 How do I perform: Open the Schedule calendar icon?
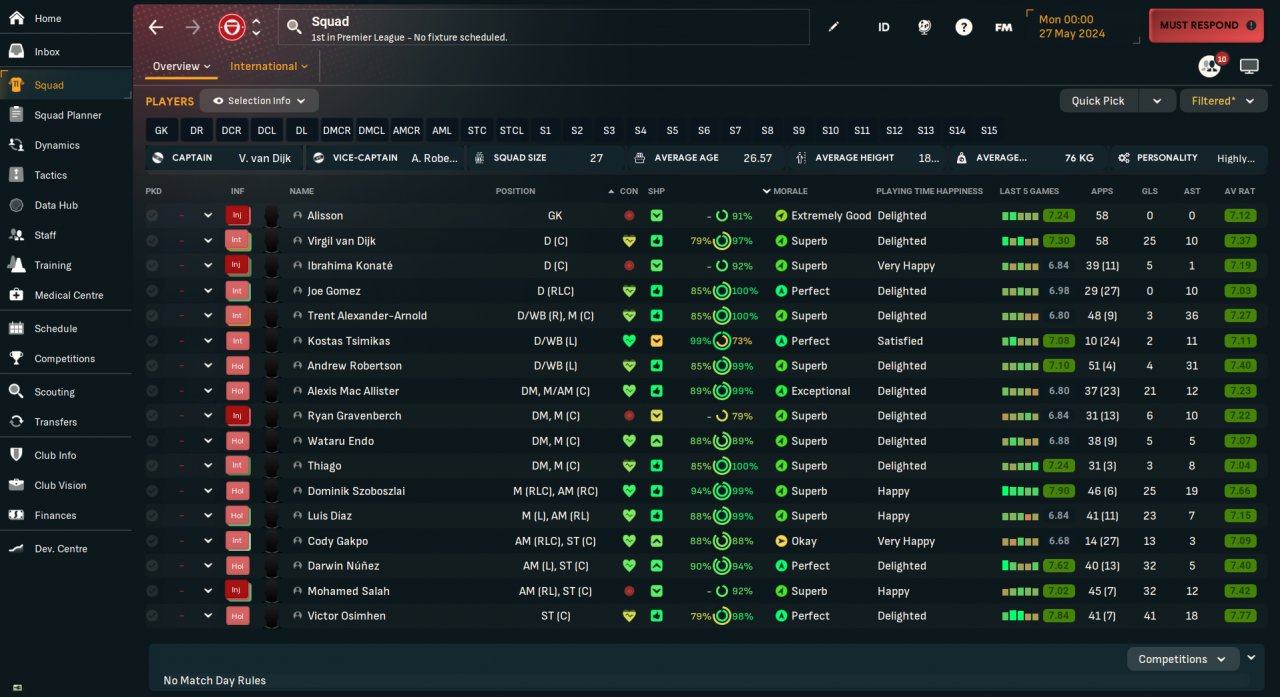tap(16, 328)
